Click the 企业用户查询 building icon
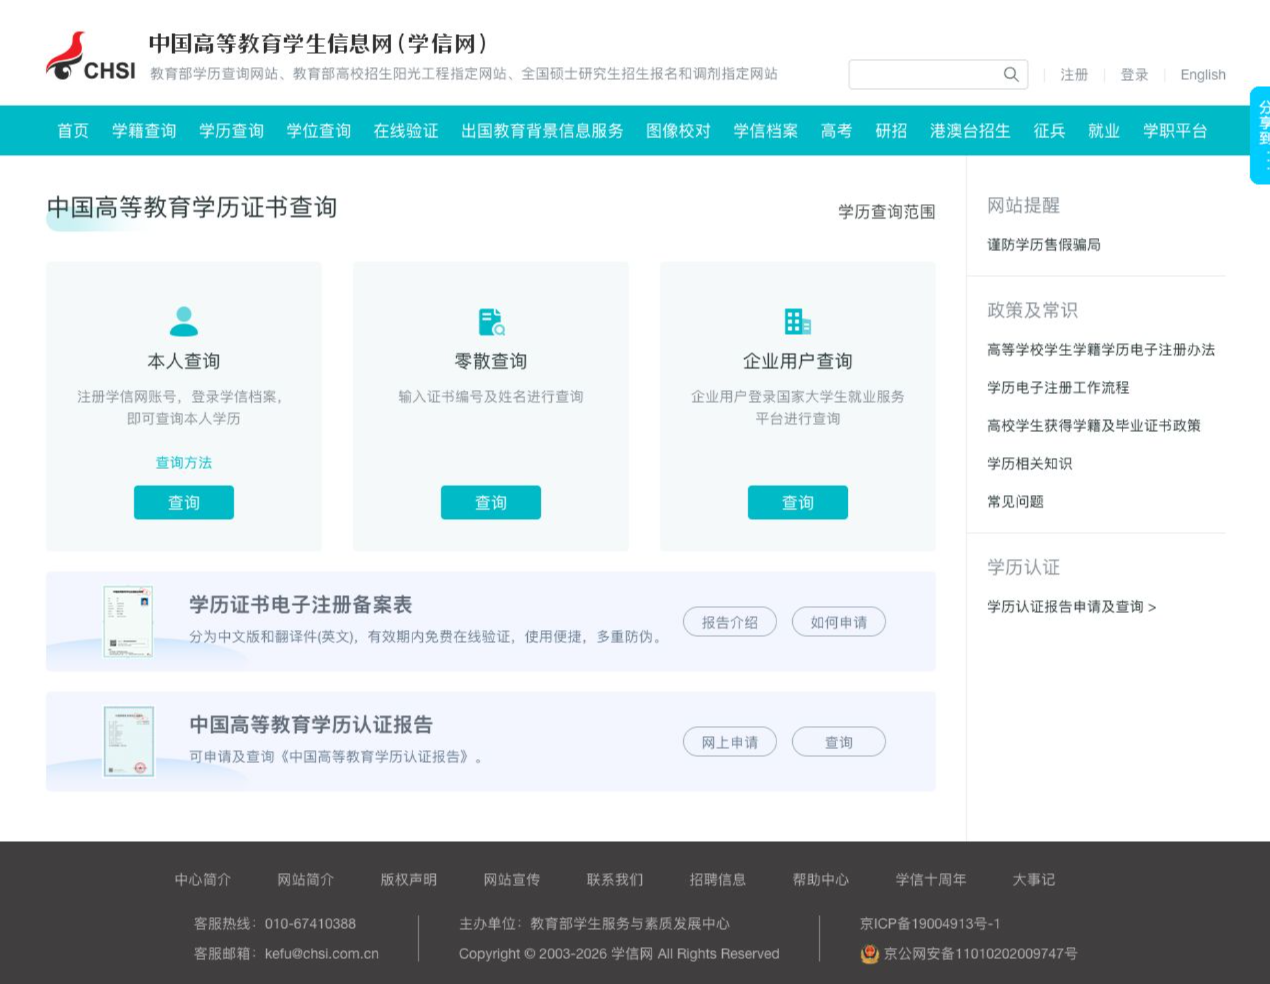1270x984 pixels. [x=798, y=321]
